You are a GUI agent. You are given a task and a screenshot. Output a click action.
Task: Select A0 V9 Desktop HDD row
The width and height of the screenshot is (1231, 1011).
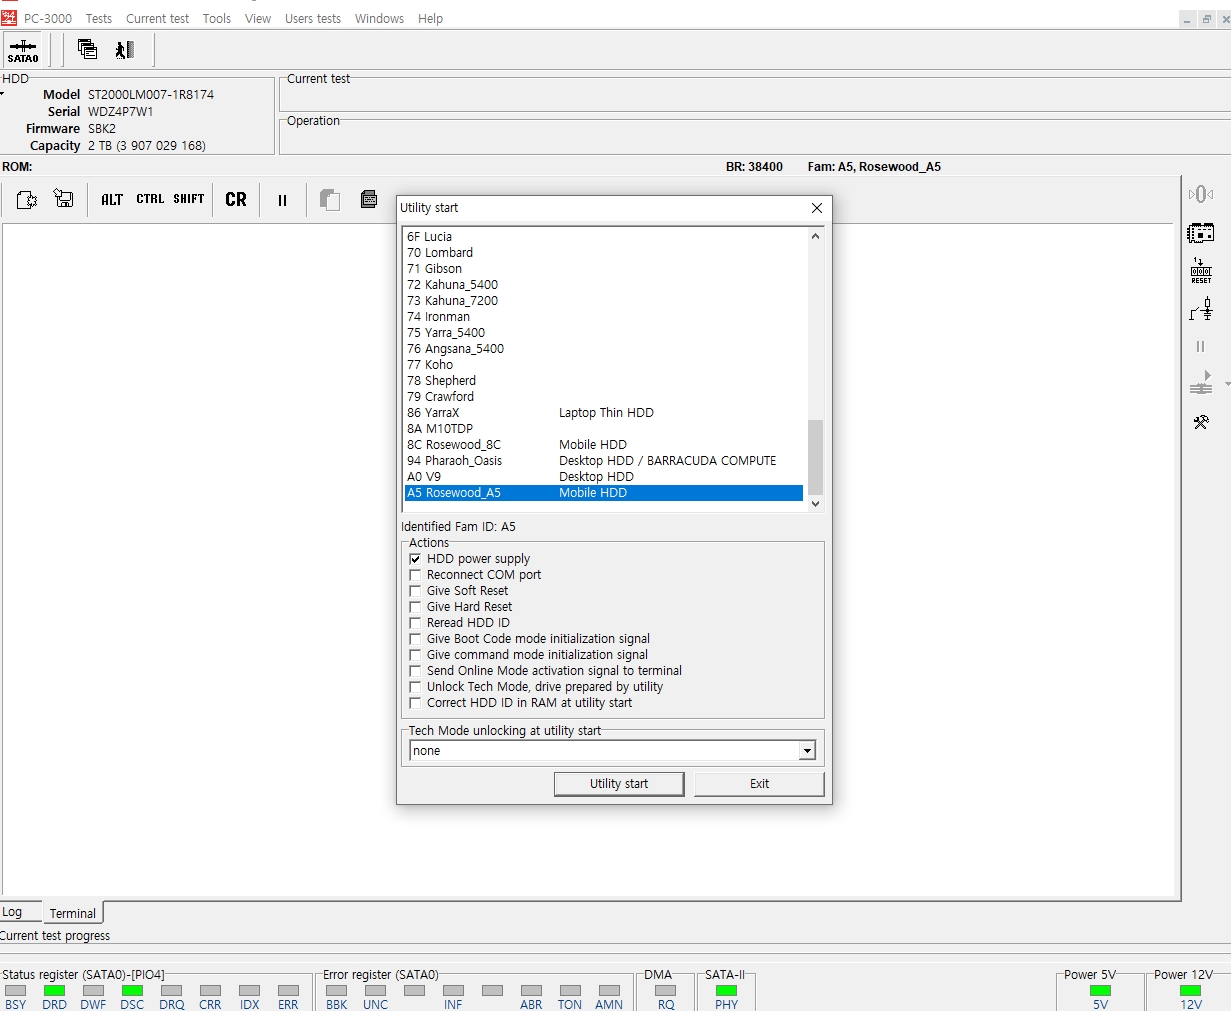[x=604, y=477]
